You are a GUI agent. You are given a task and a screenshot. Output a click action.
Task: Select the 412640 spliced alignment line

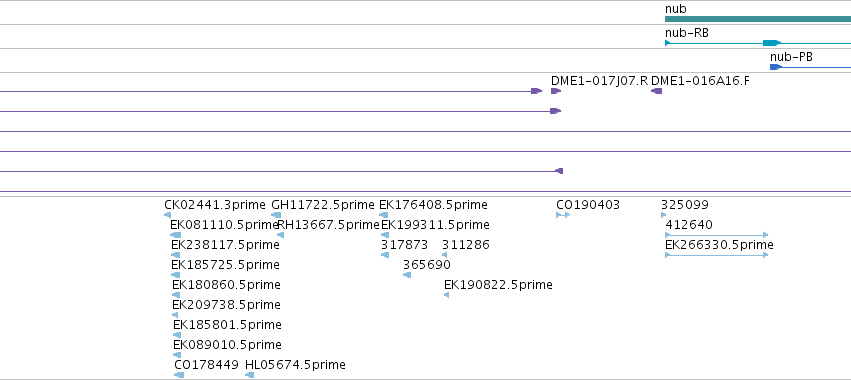(716, 235)
